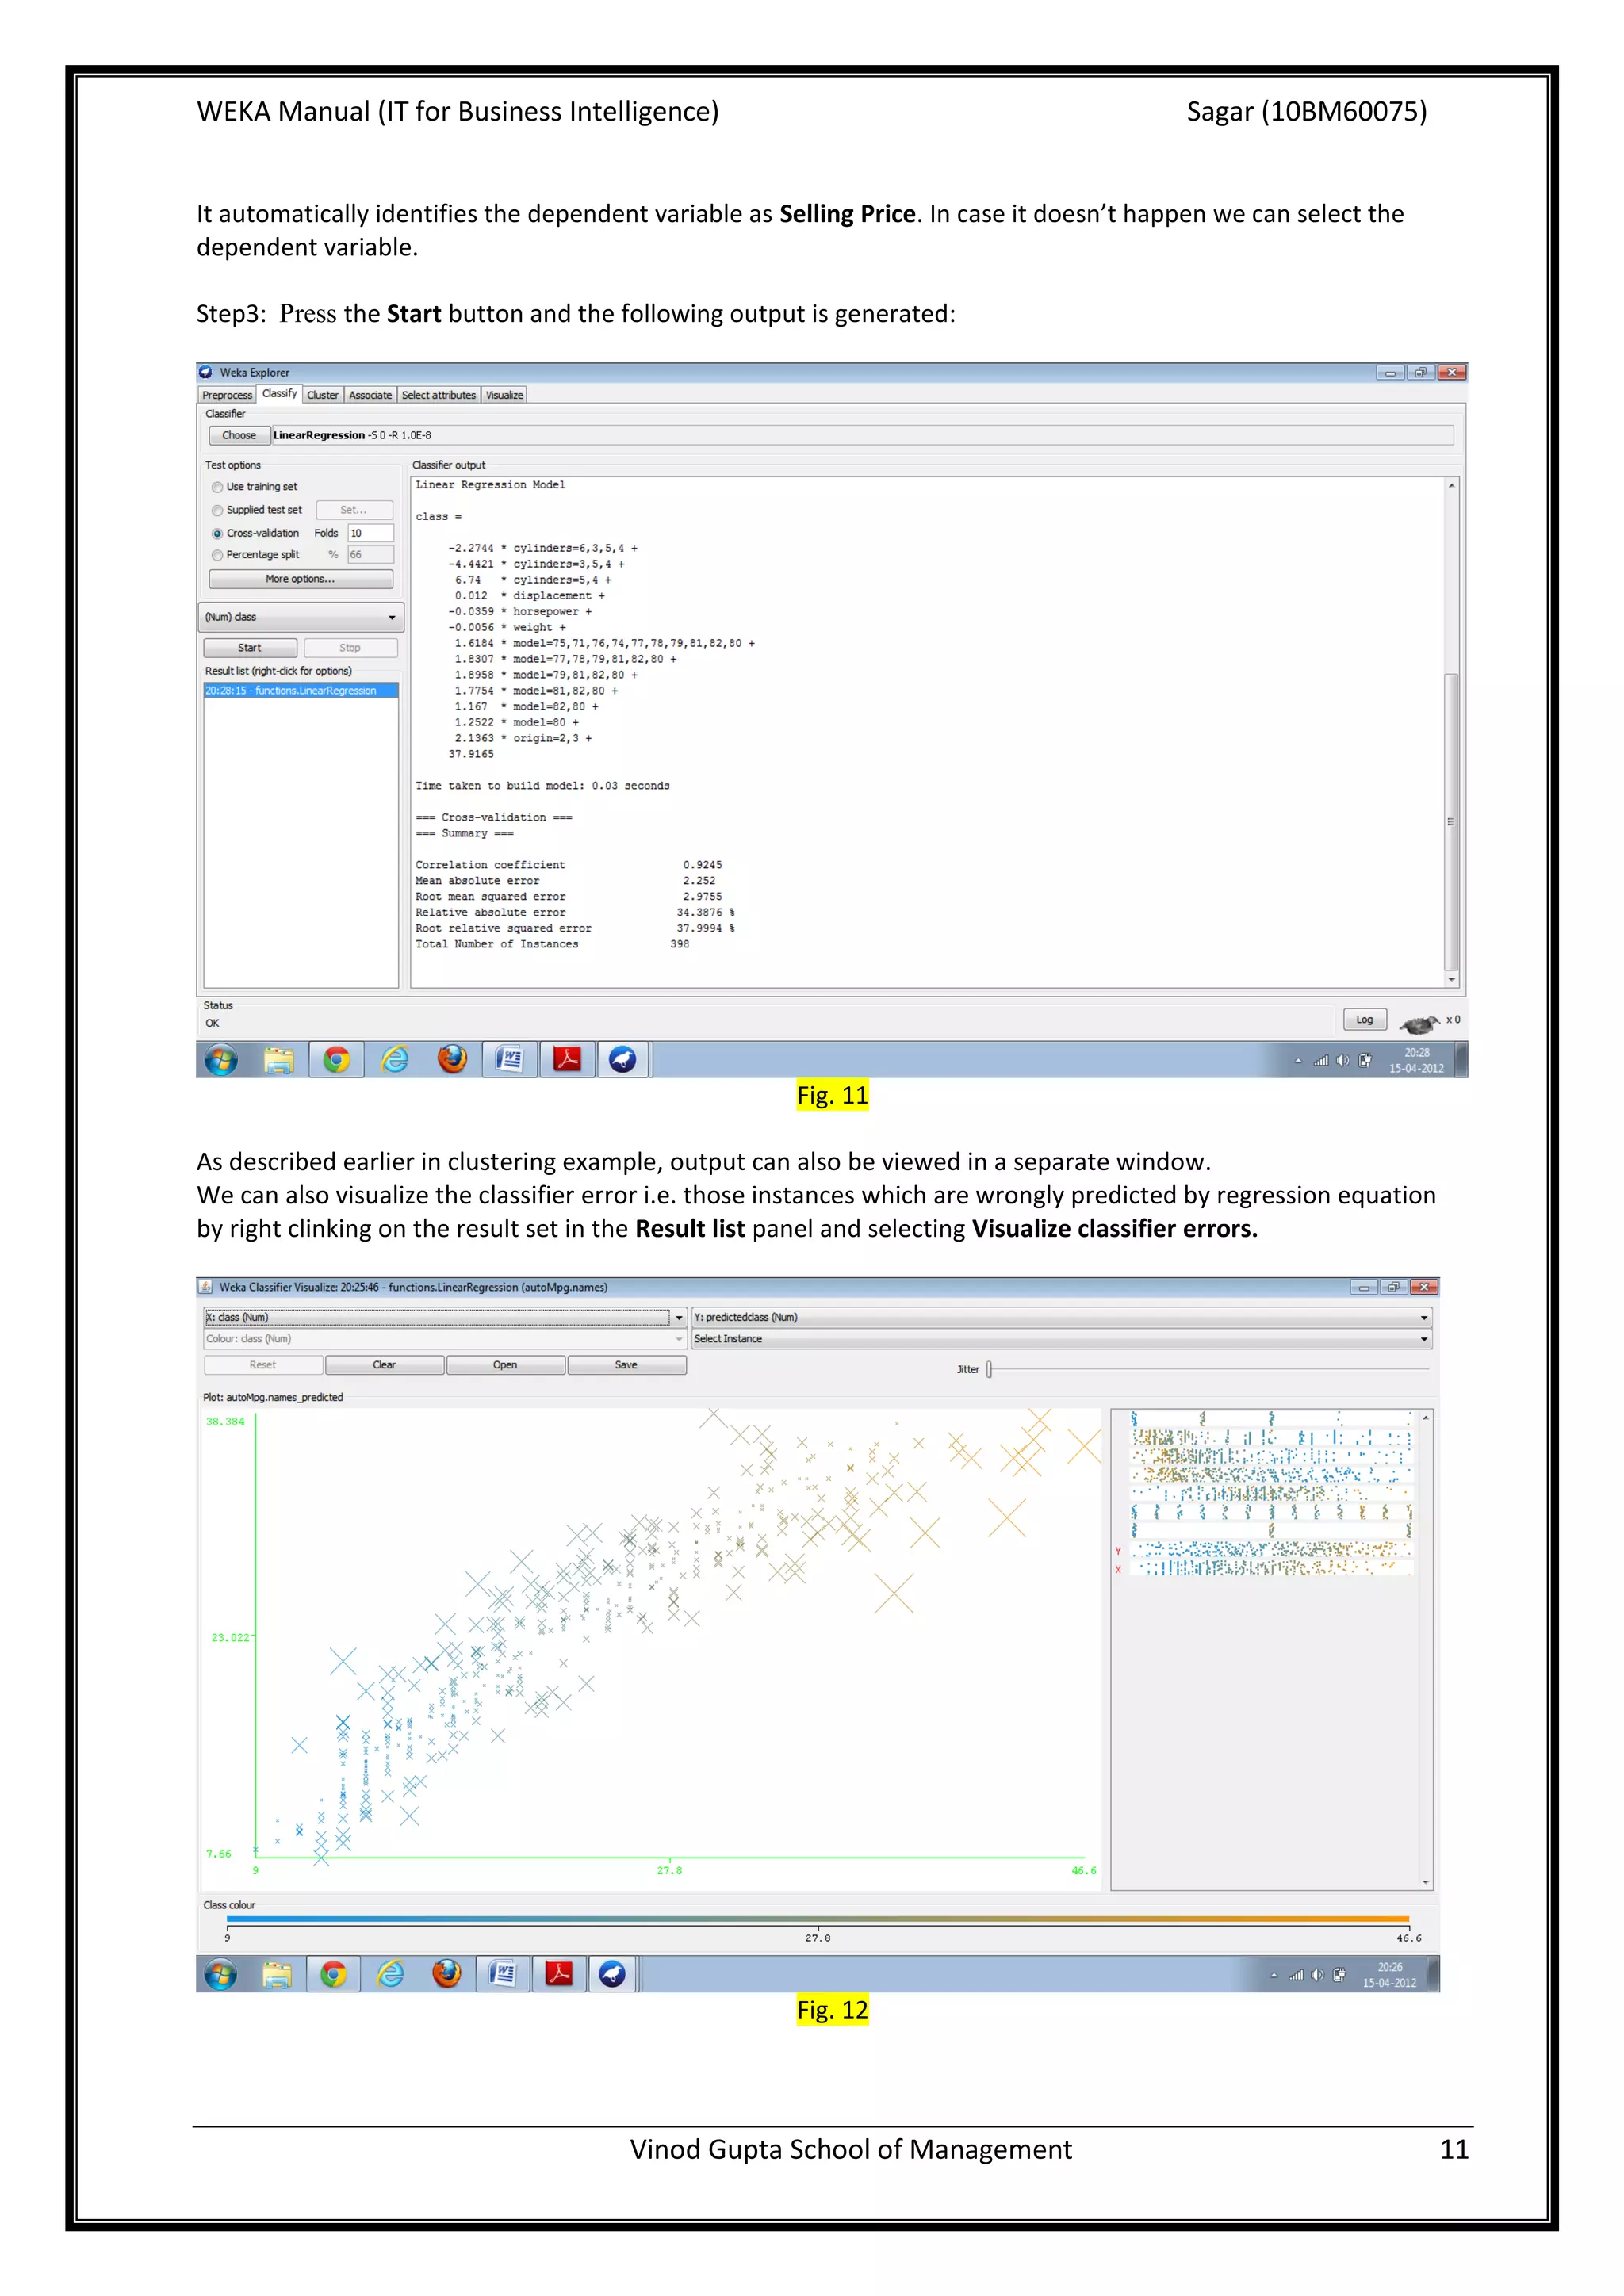
Task: Click the Percentage split value field
Action: 370,555
